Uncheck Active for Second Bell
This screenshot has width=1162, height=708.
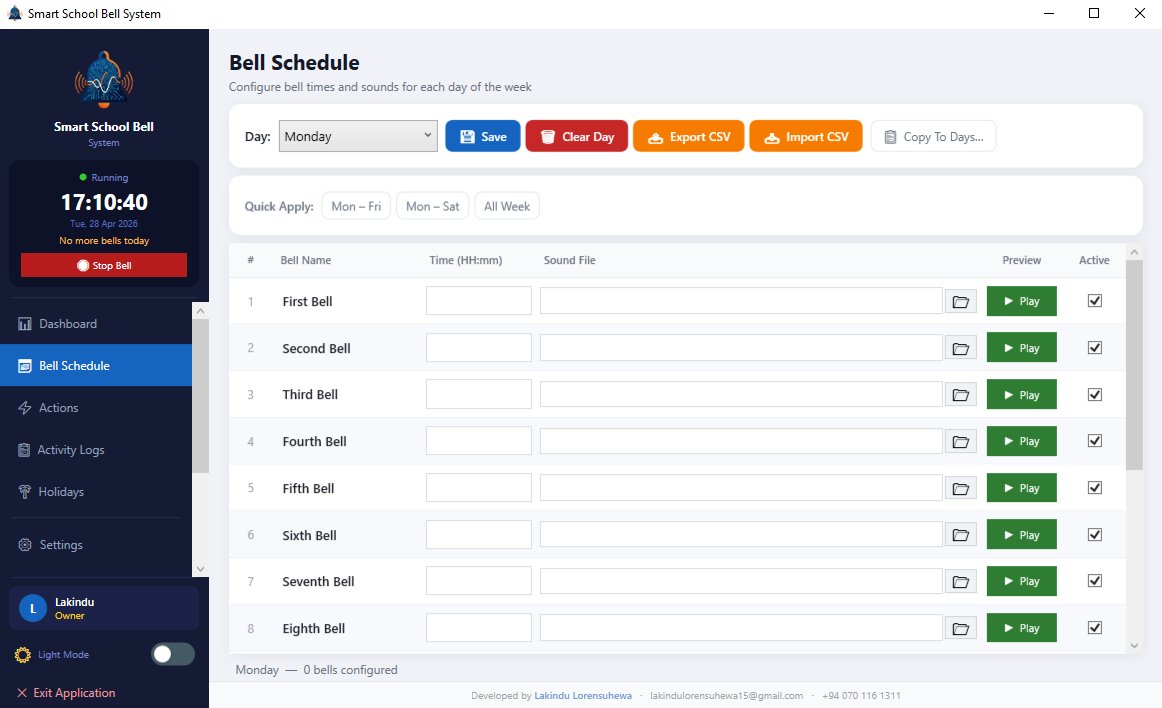1095,348
